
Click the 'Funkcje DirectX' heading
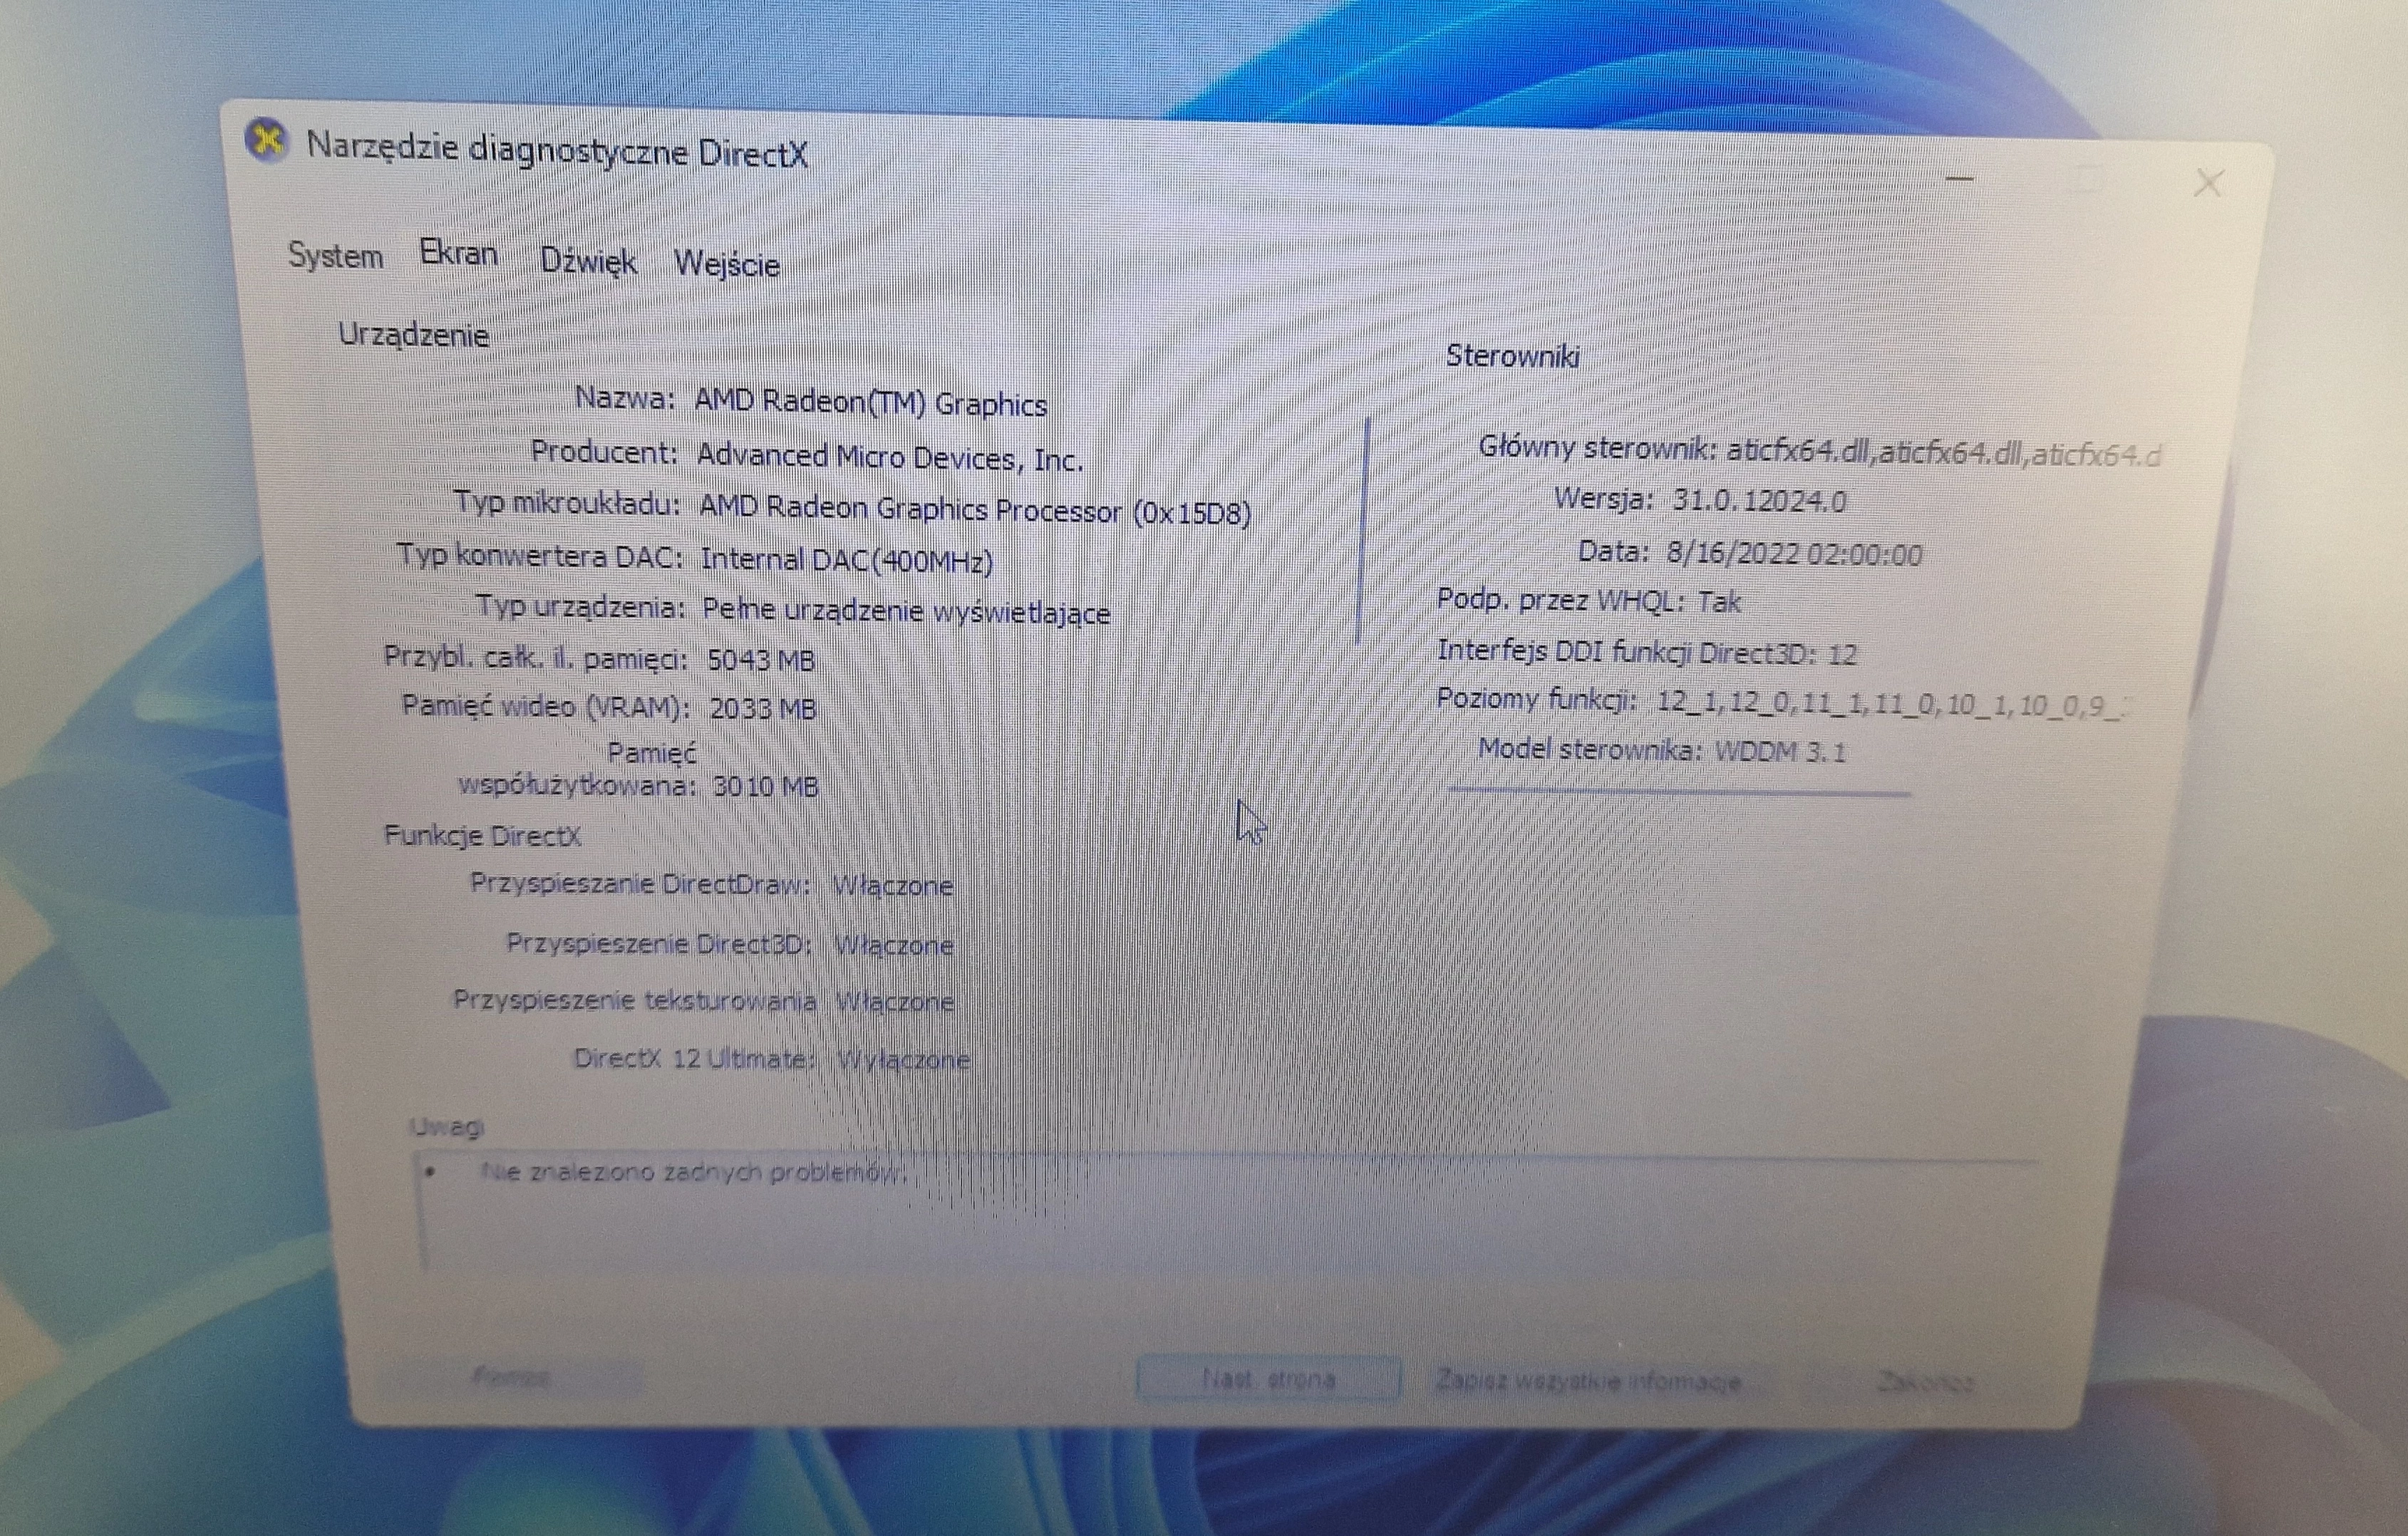482,835
